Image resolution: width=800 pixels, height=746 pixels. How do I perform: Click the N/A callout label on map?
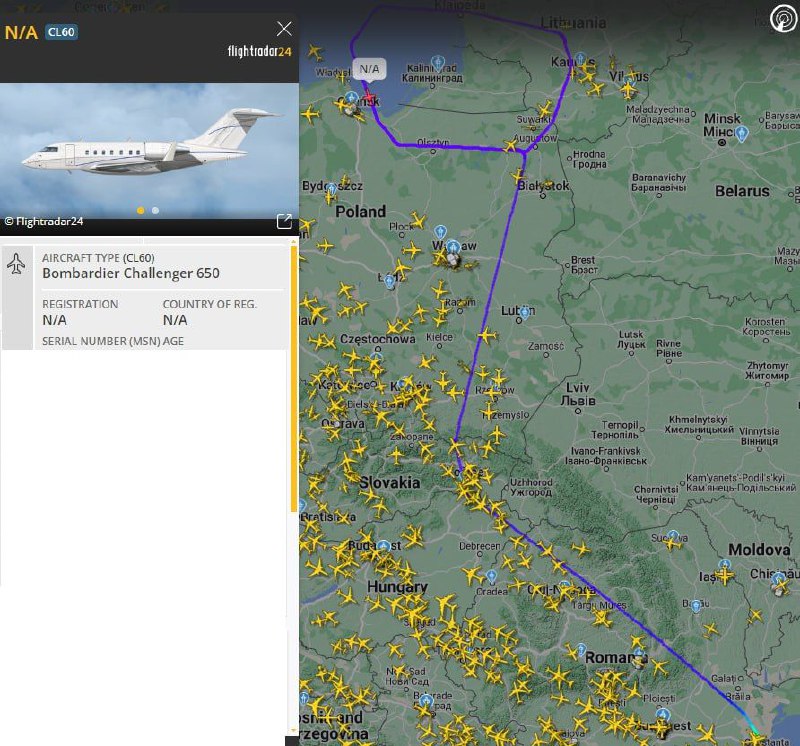point(369,69)
